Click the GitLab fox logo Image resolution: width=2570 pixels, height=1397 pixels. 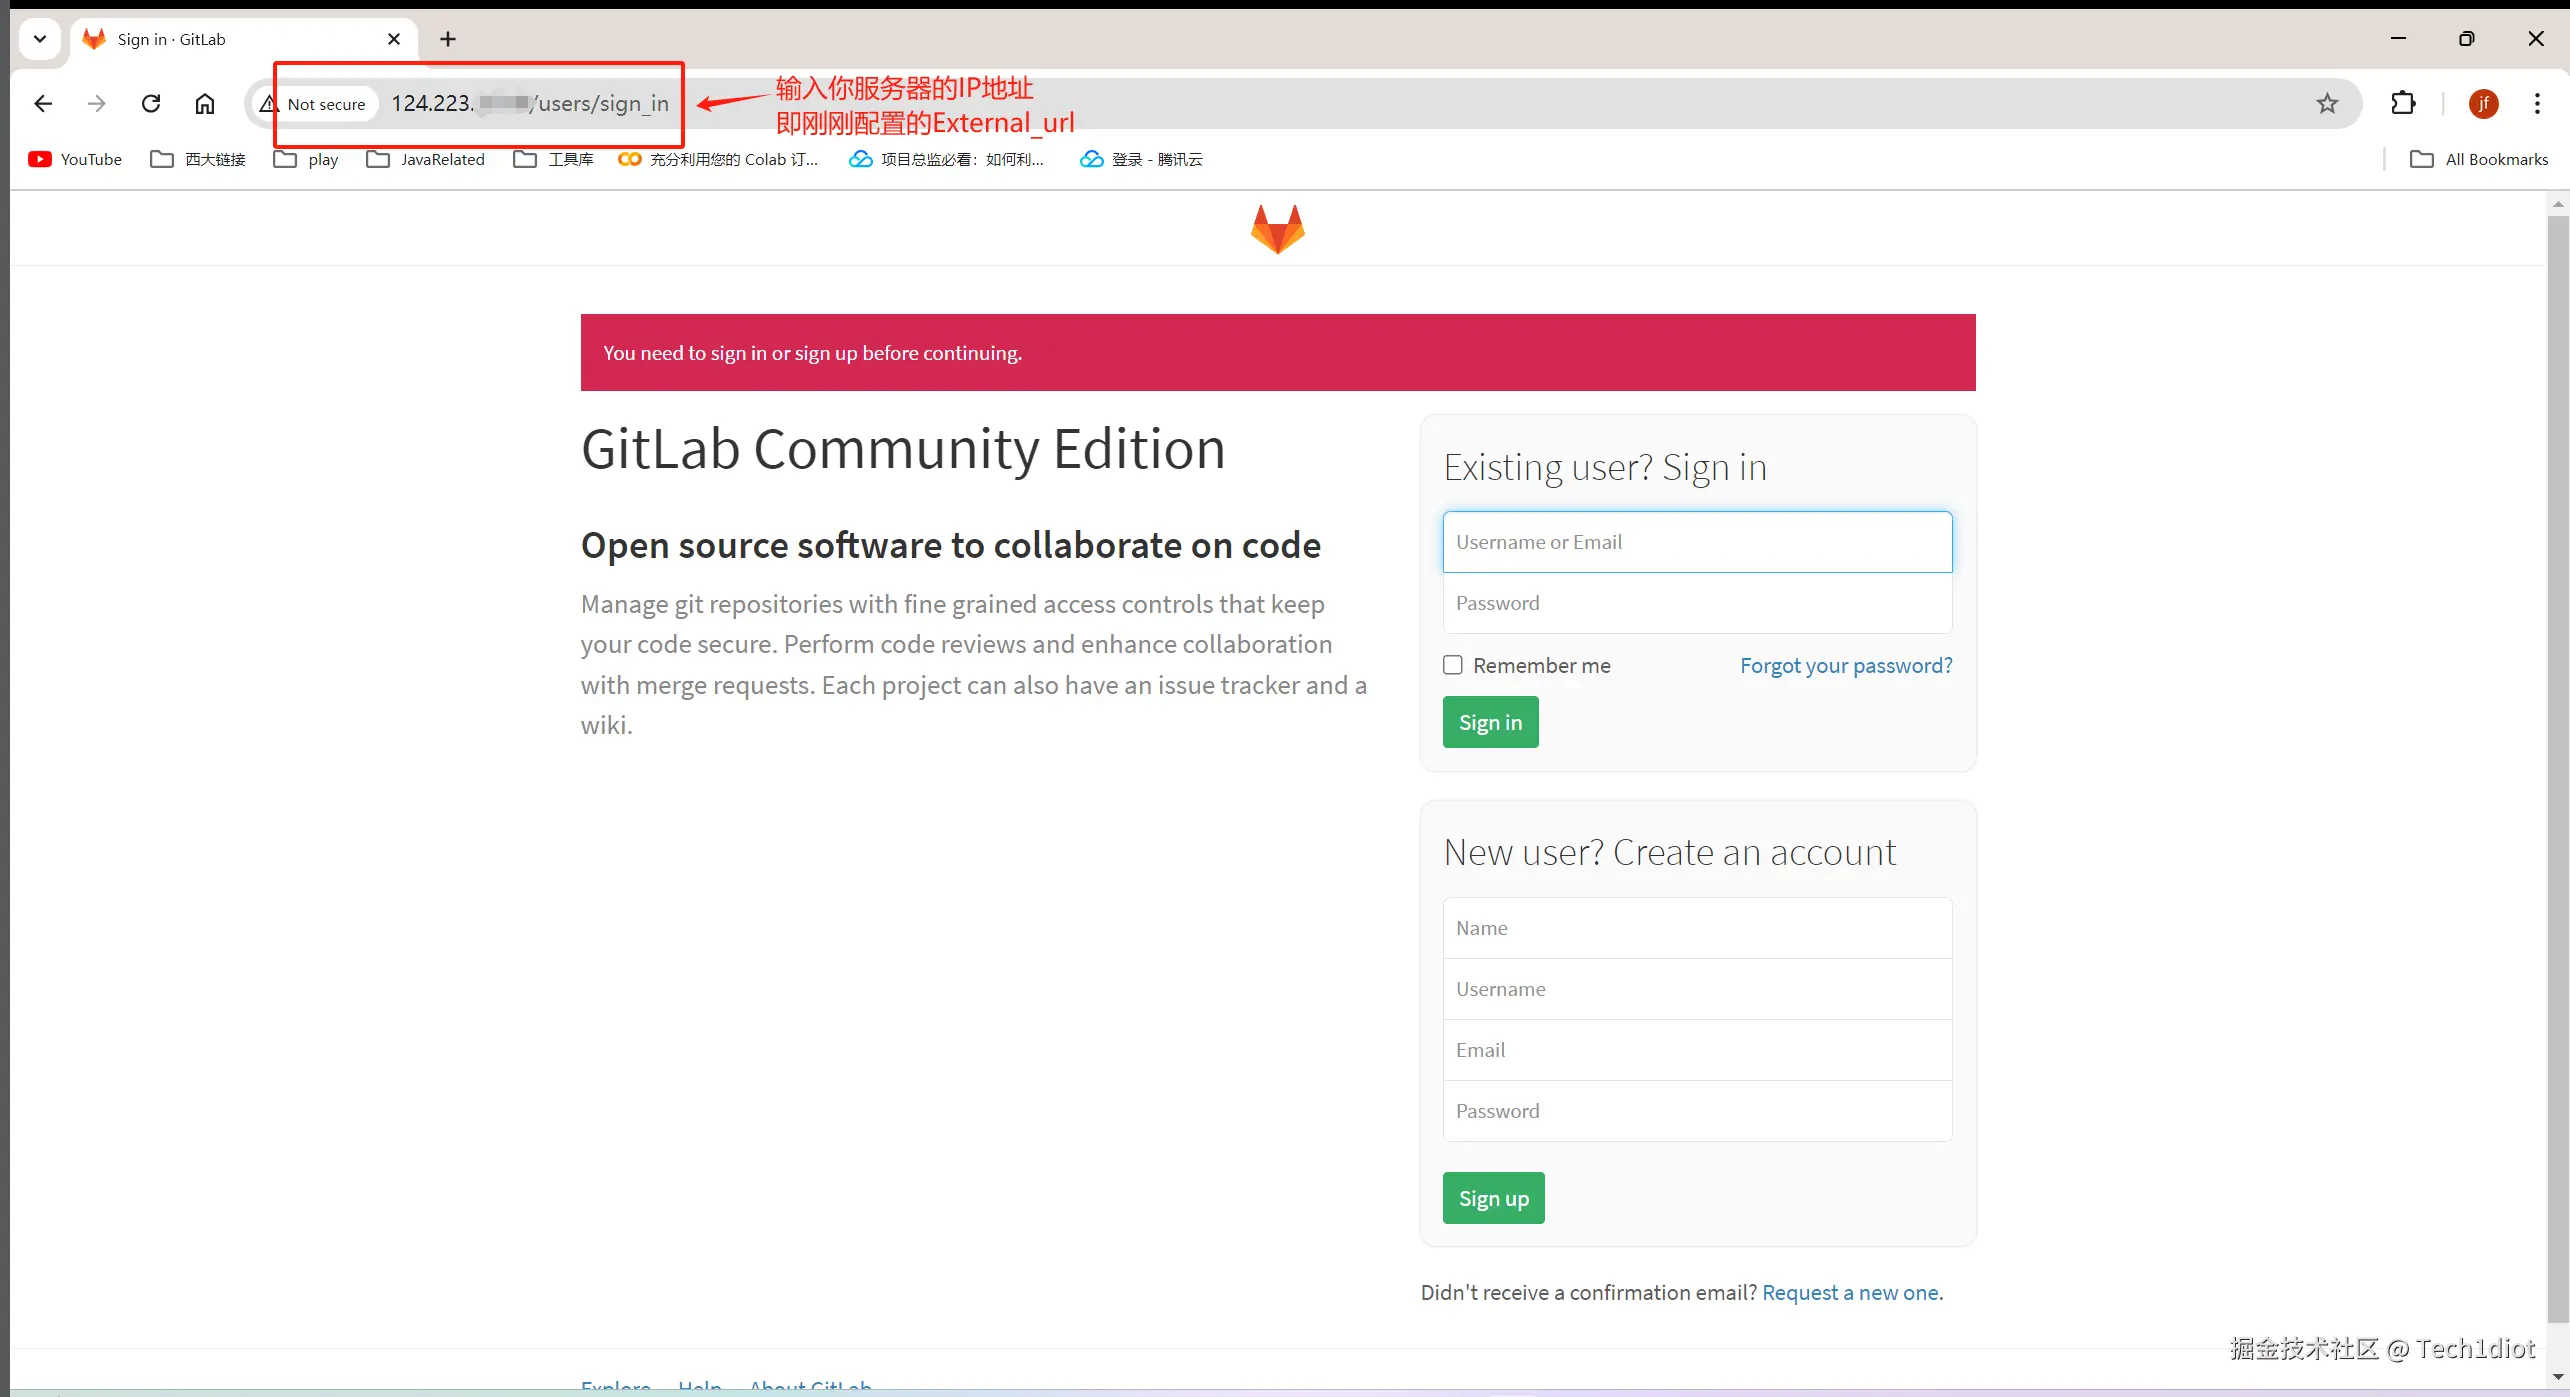pyautogui.click(x=1277, y=229)
